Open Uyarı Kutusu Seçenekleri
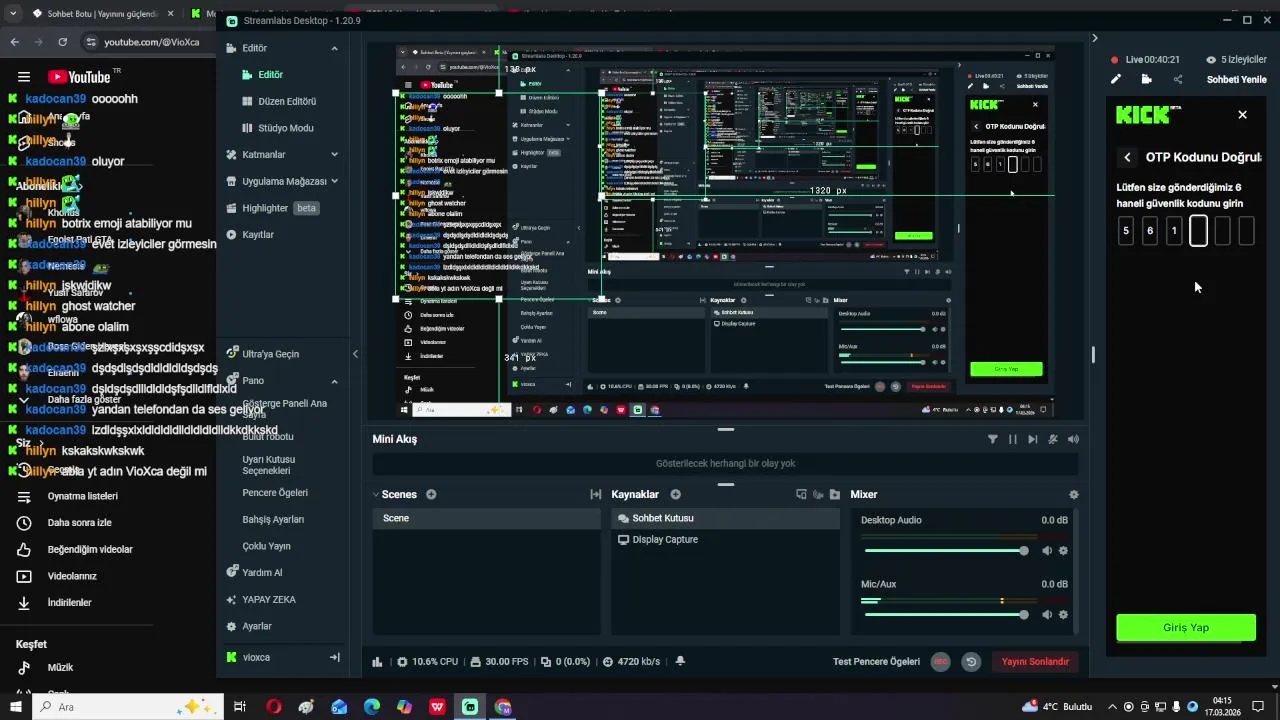 [x=268, y=465]
